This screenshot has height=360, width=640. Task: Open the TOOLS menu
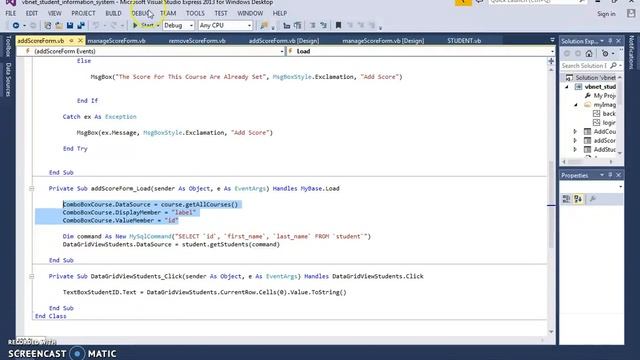195,13
